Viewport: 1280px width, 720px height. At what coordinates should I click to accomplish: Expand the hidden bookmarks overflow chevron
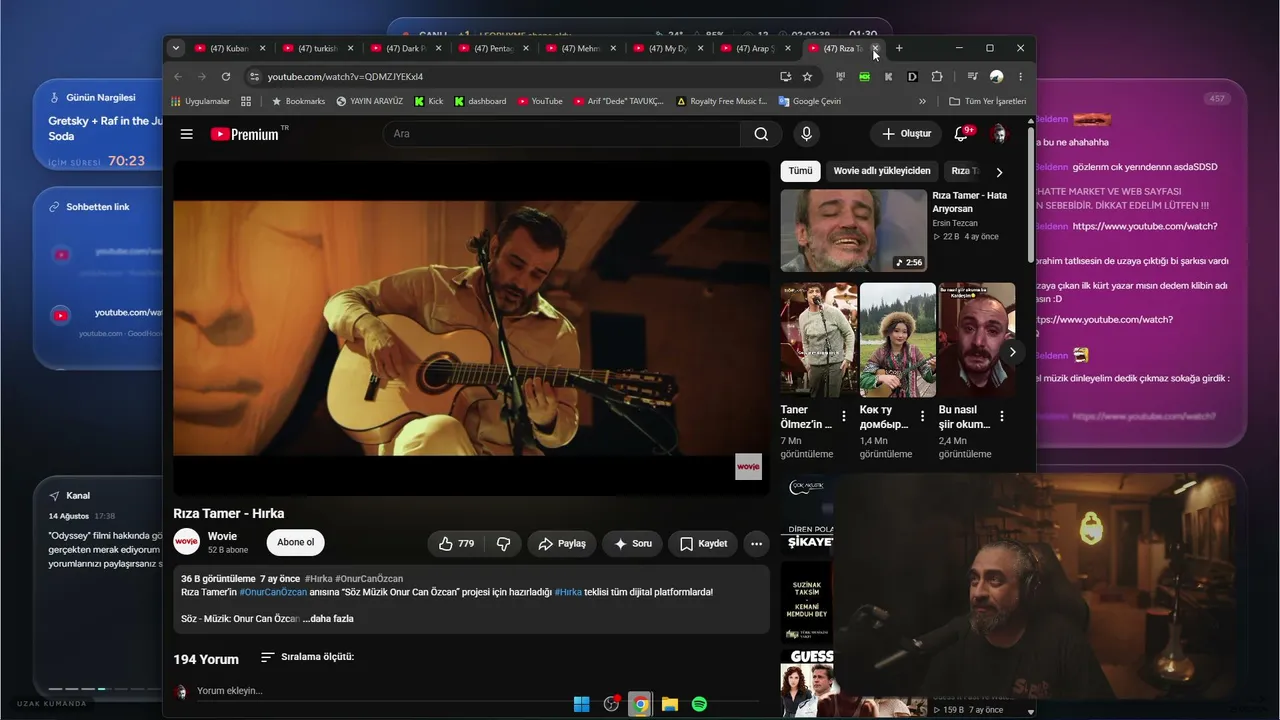pyautogui.click(x=922, y=101)
